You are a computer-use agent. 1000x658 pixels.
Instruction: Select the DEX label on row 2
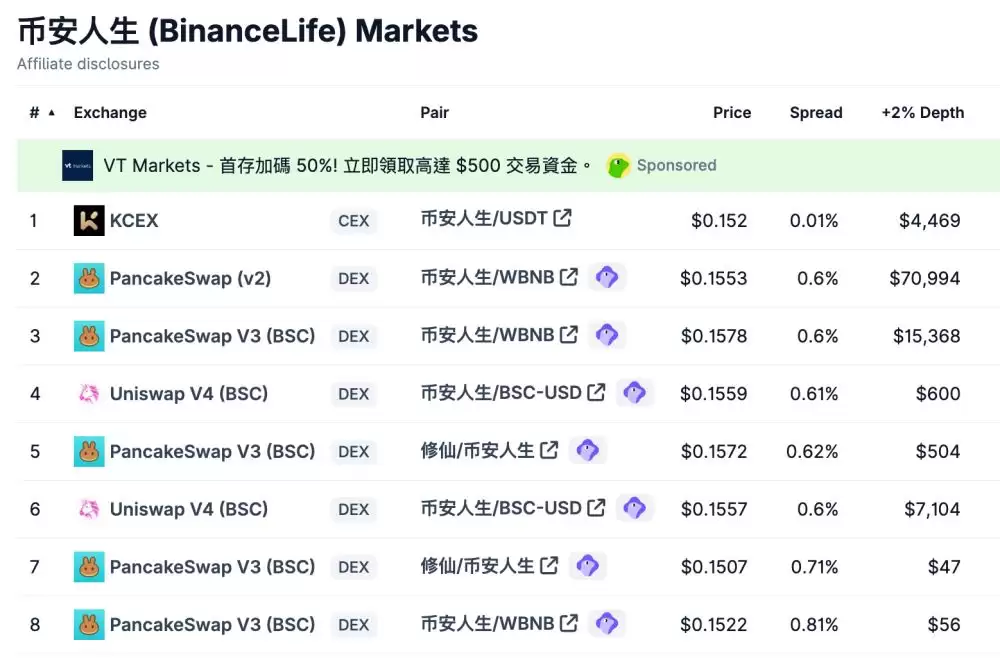point(353,279)
